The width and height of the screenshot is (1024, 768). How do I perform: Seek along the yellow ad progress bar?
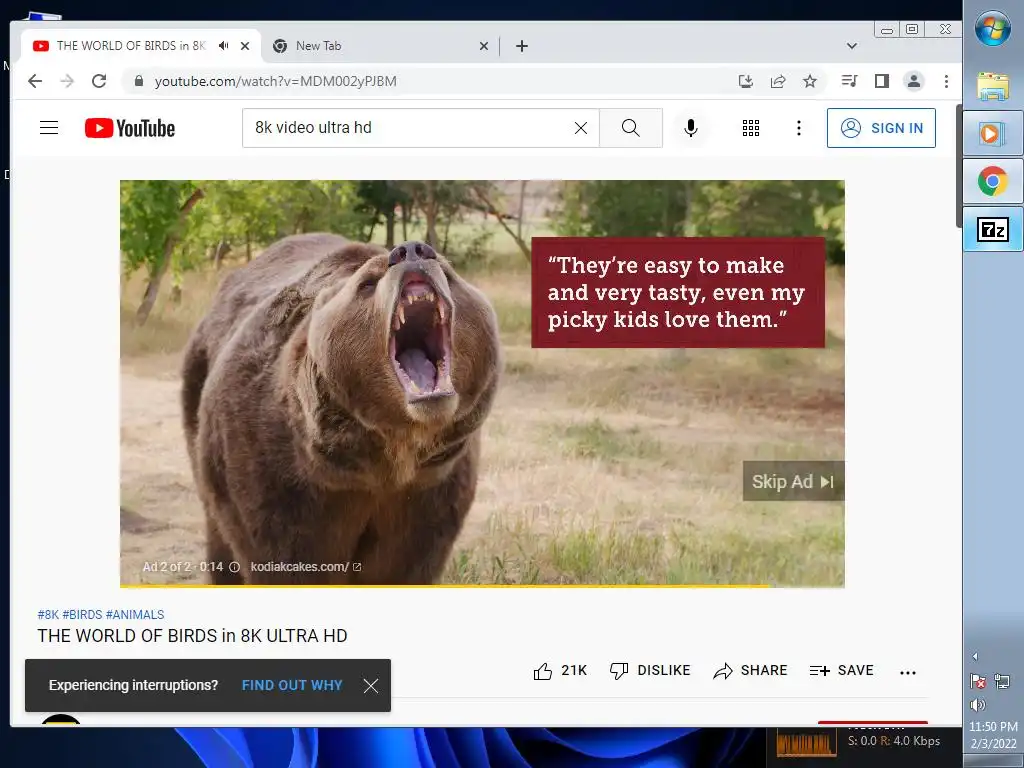482,586
